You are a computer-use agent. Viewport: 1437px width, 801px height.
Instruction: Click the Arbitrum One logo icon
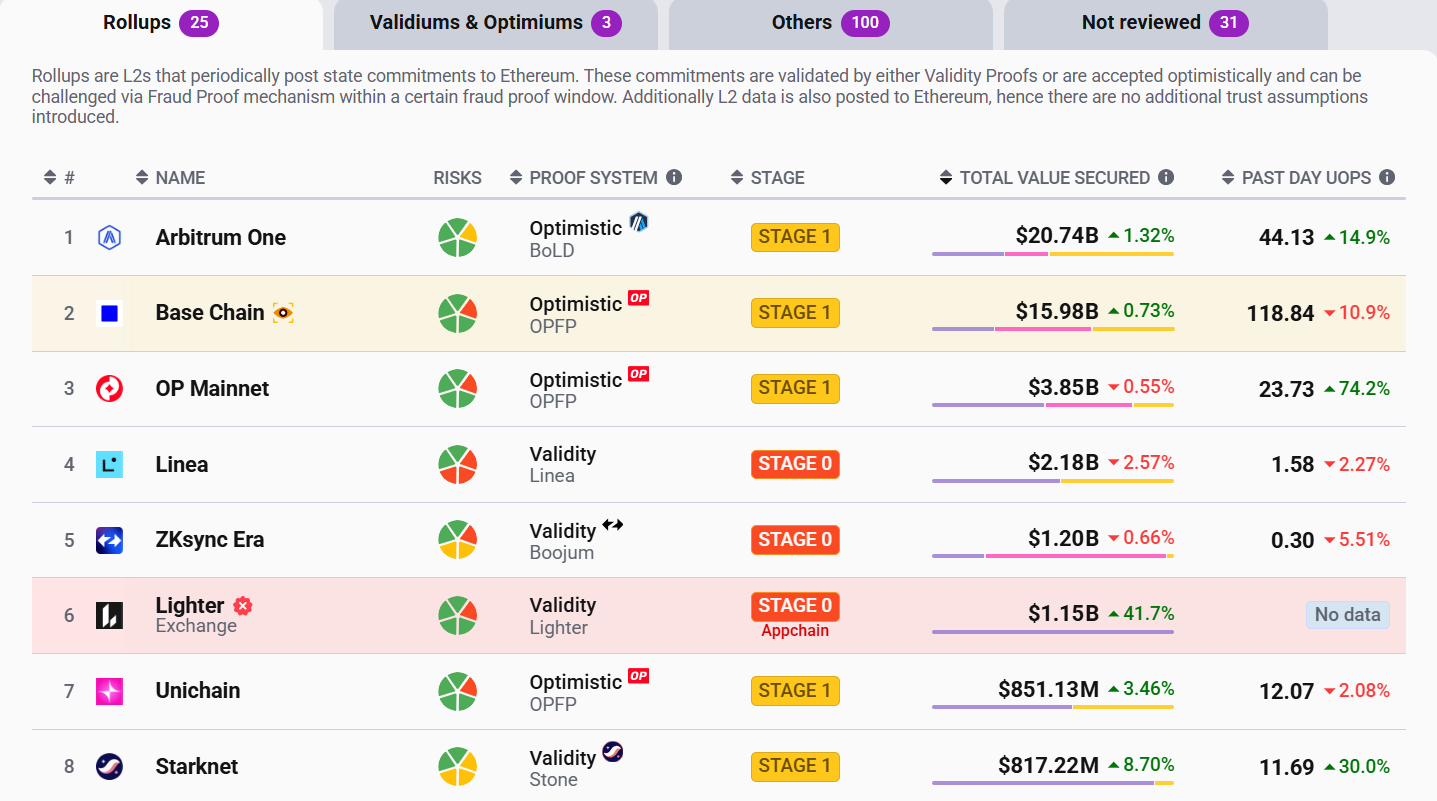(109, 238)
